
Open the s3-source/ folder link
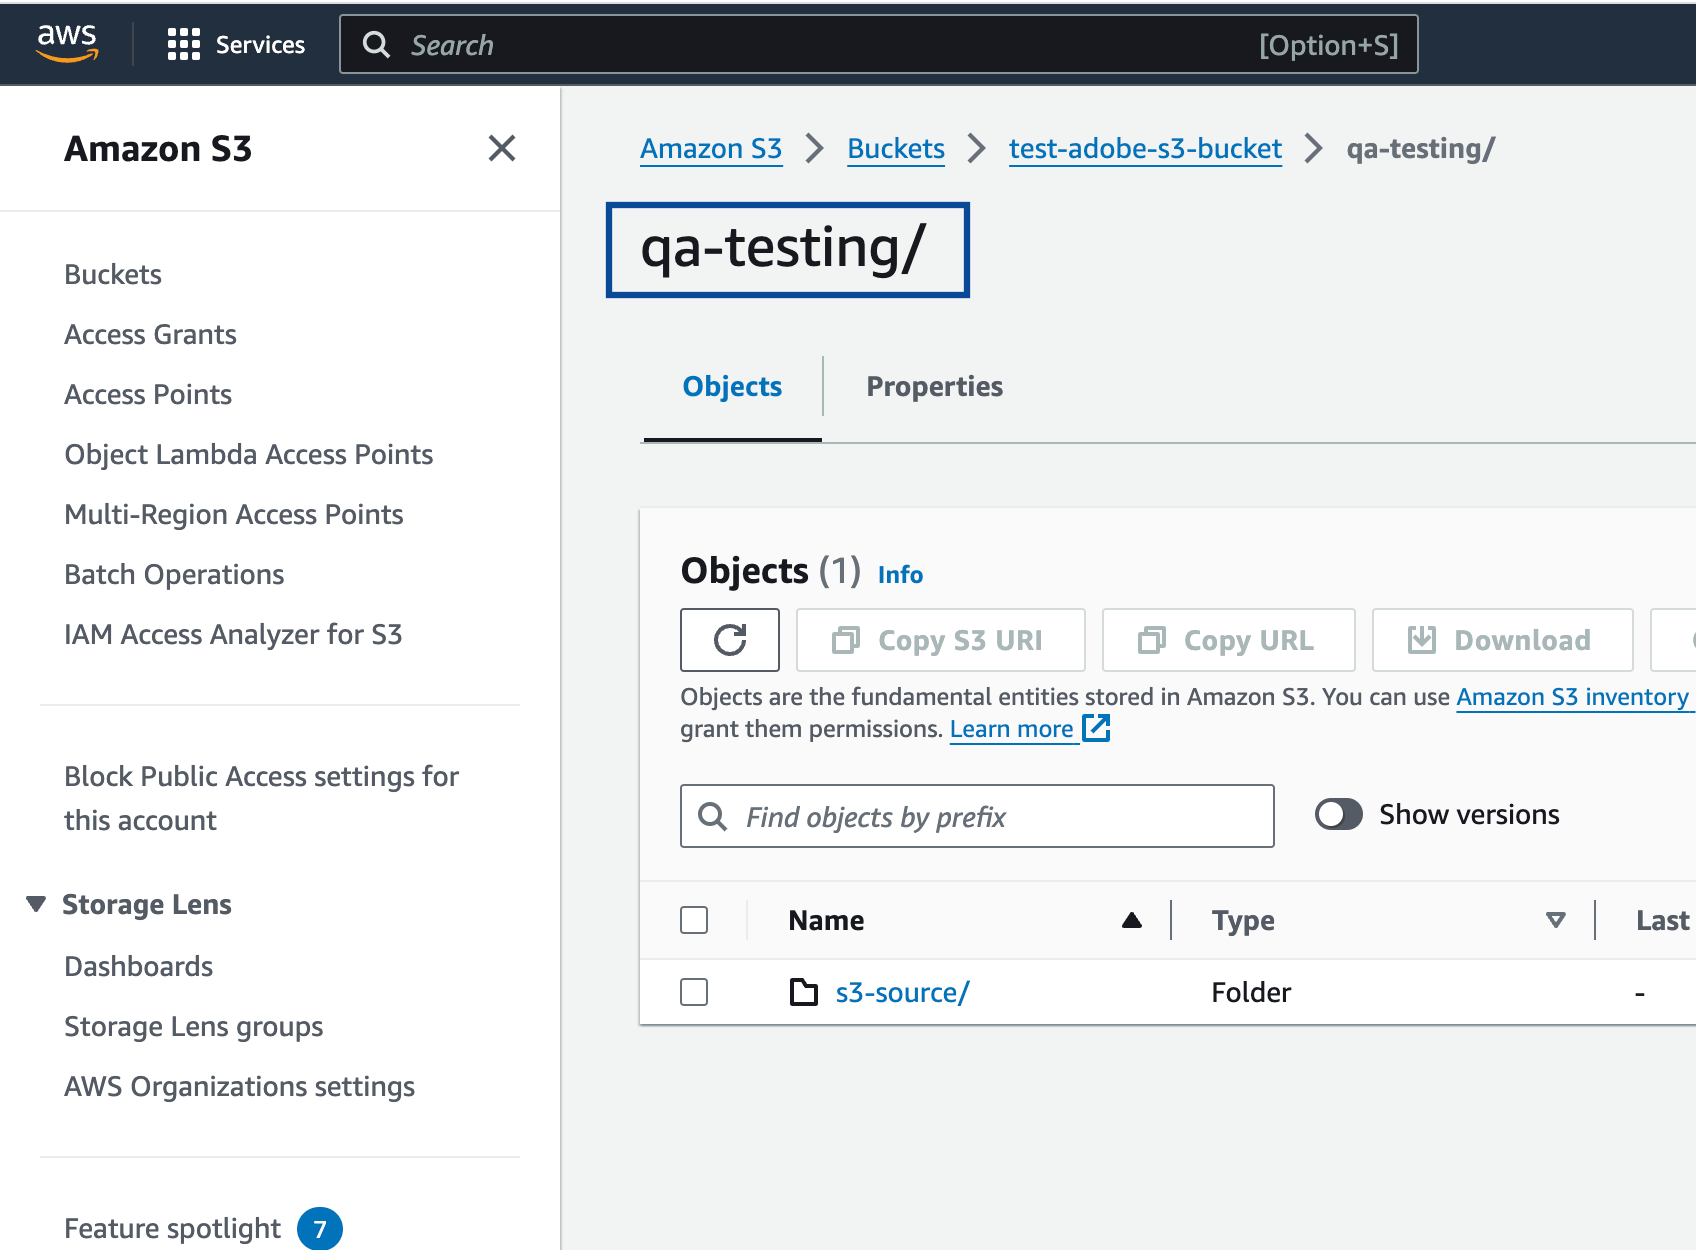pos(902,993)
